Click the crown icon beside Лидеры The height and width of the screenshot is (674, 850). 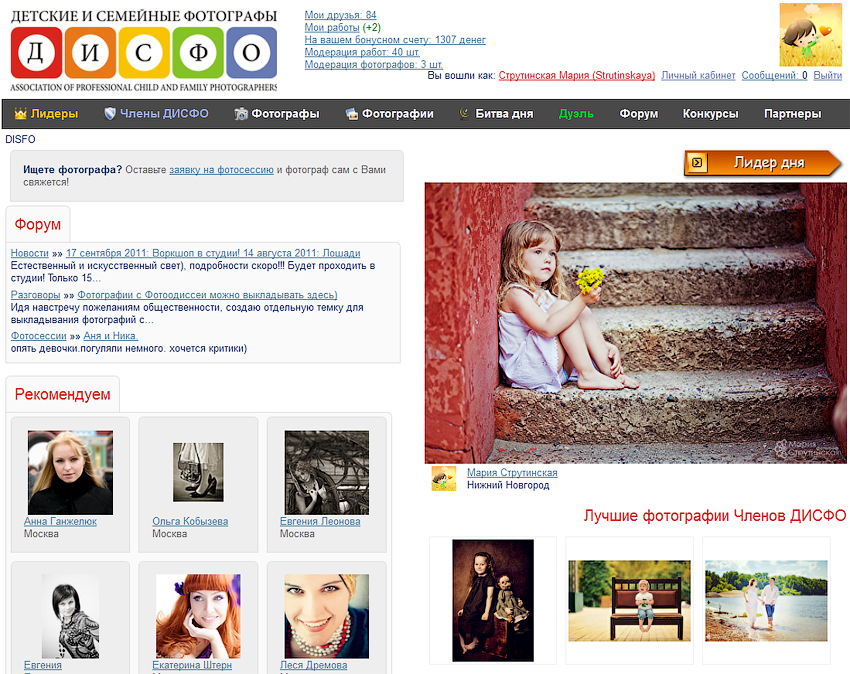(x=20, y=114)
